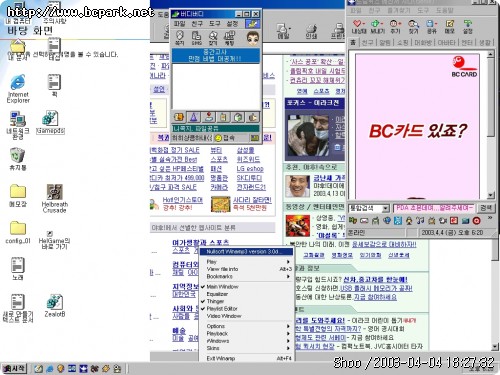500x375 pixels.
Task: Open the 파일 menu in BuddyBuddy
Action: pos(180,24)
